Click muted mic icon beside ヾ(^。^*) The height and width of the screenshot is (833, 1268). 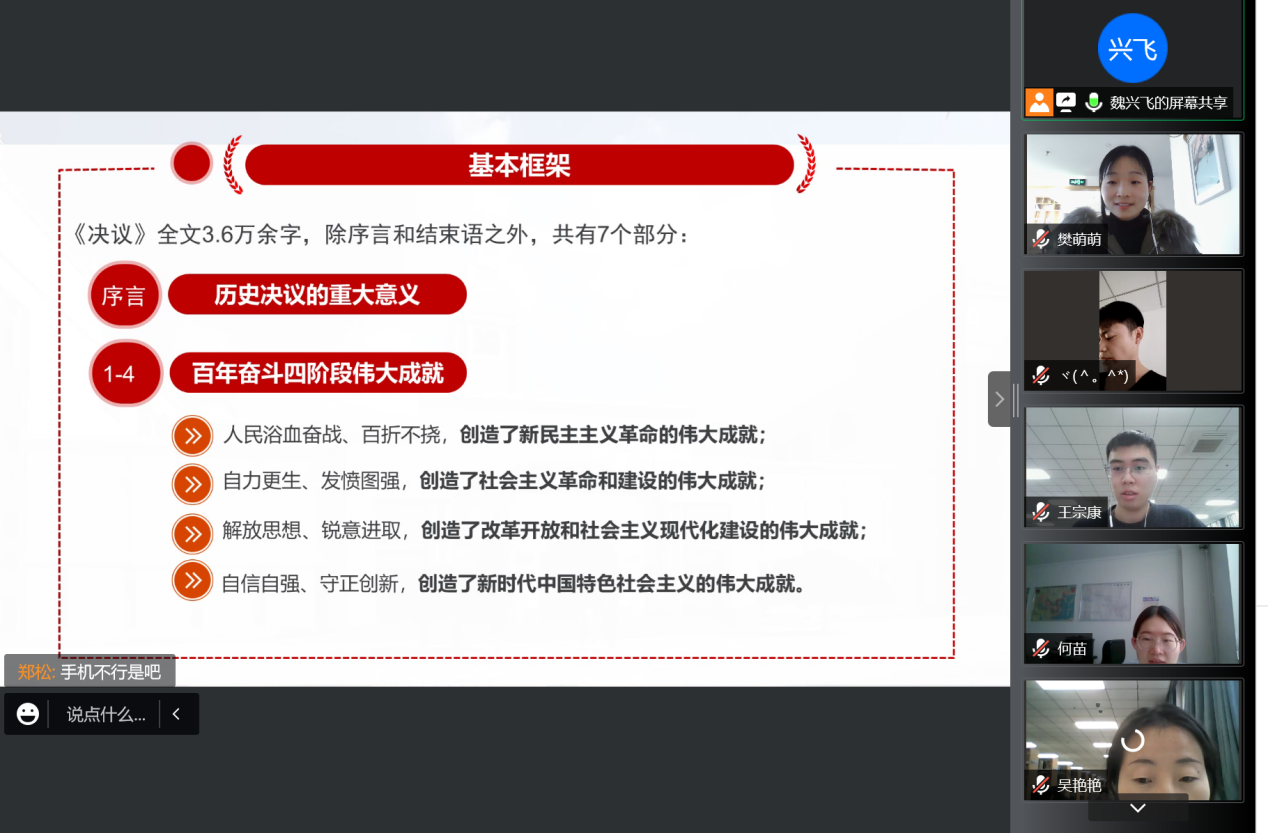(x=1041, y=375)
